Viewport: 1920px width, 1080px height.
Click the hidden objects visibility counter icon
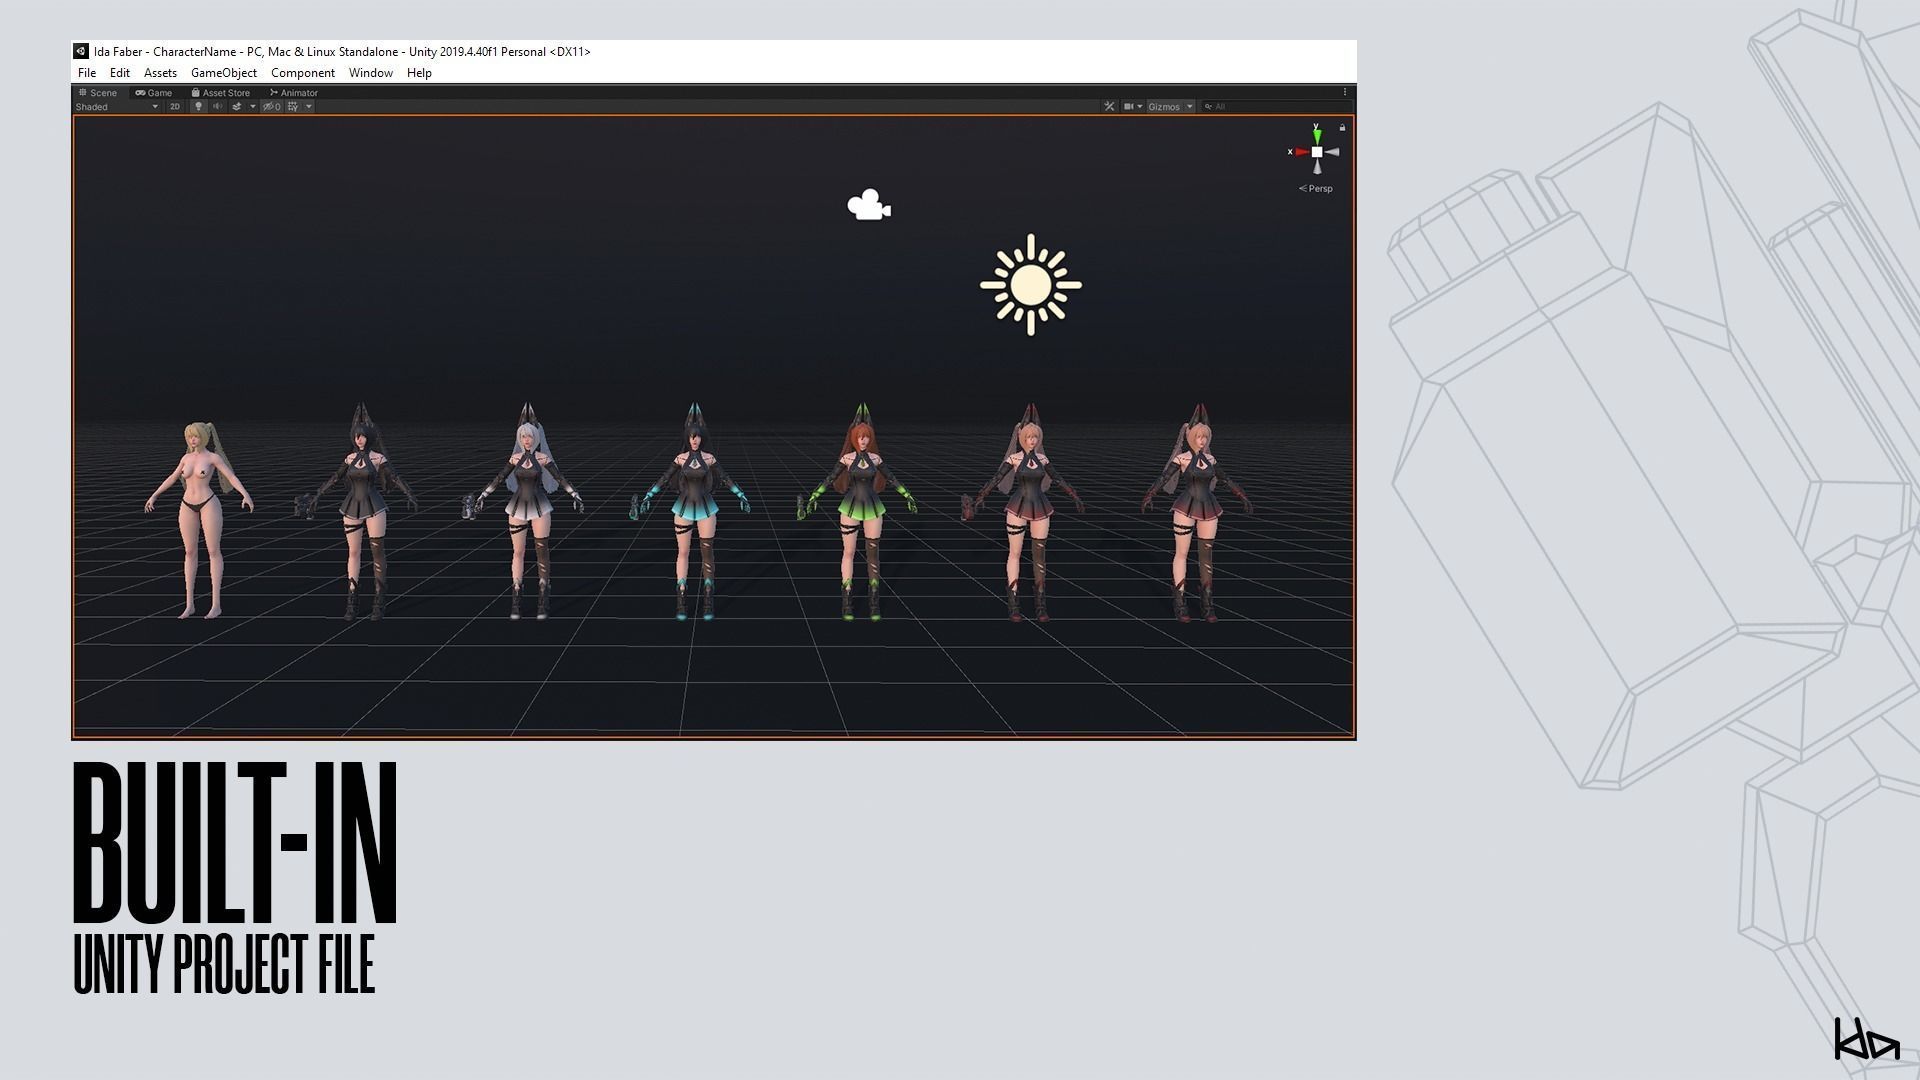point(271,106)
